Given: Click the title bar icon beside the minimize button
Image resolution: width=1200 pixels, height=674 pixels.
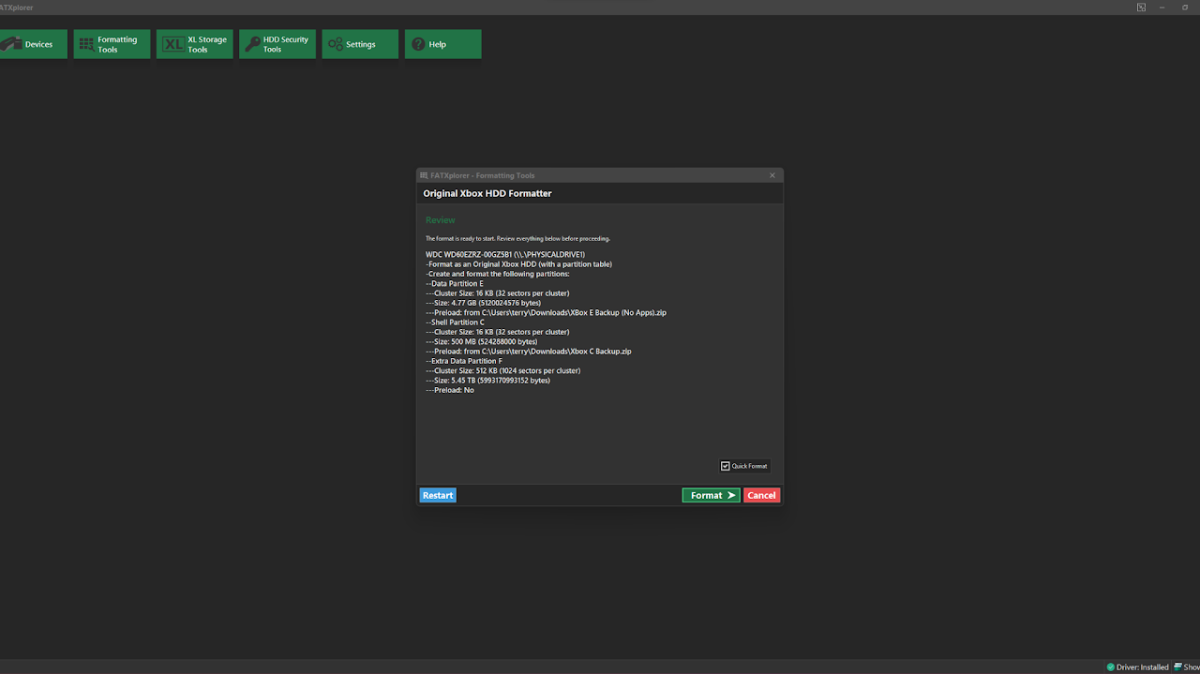Looking at the screenshot, I should [x=1141, y=7].
